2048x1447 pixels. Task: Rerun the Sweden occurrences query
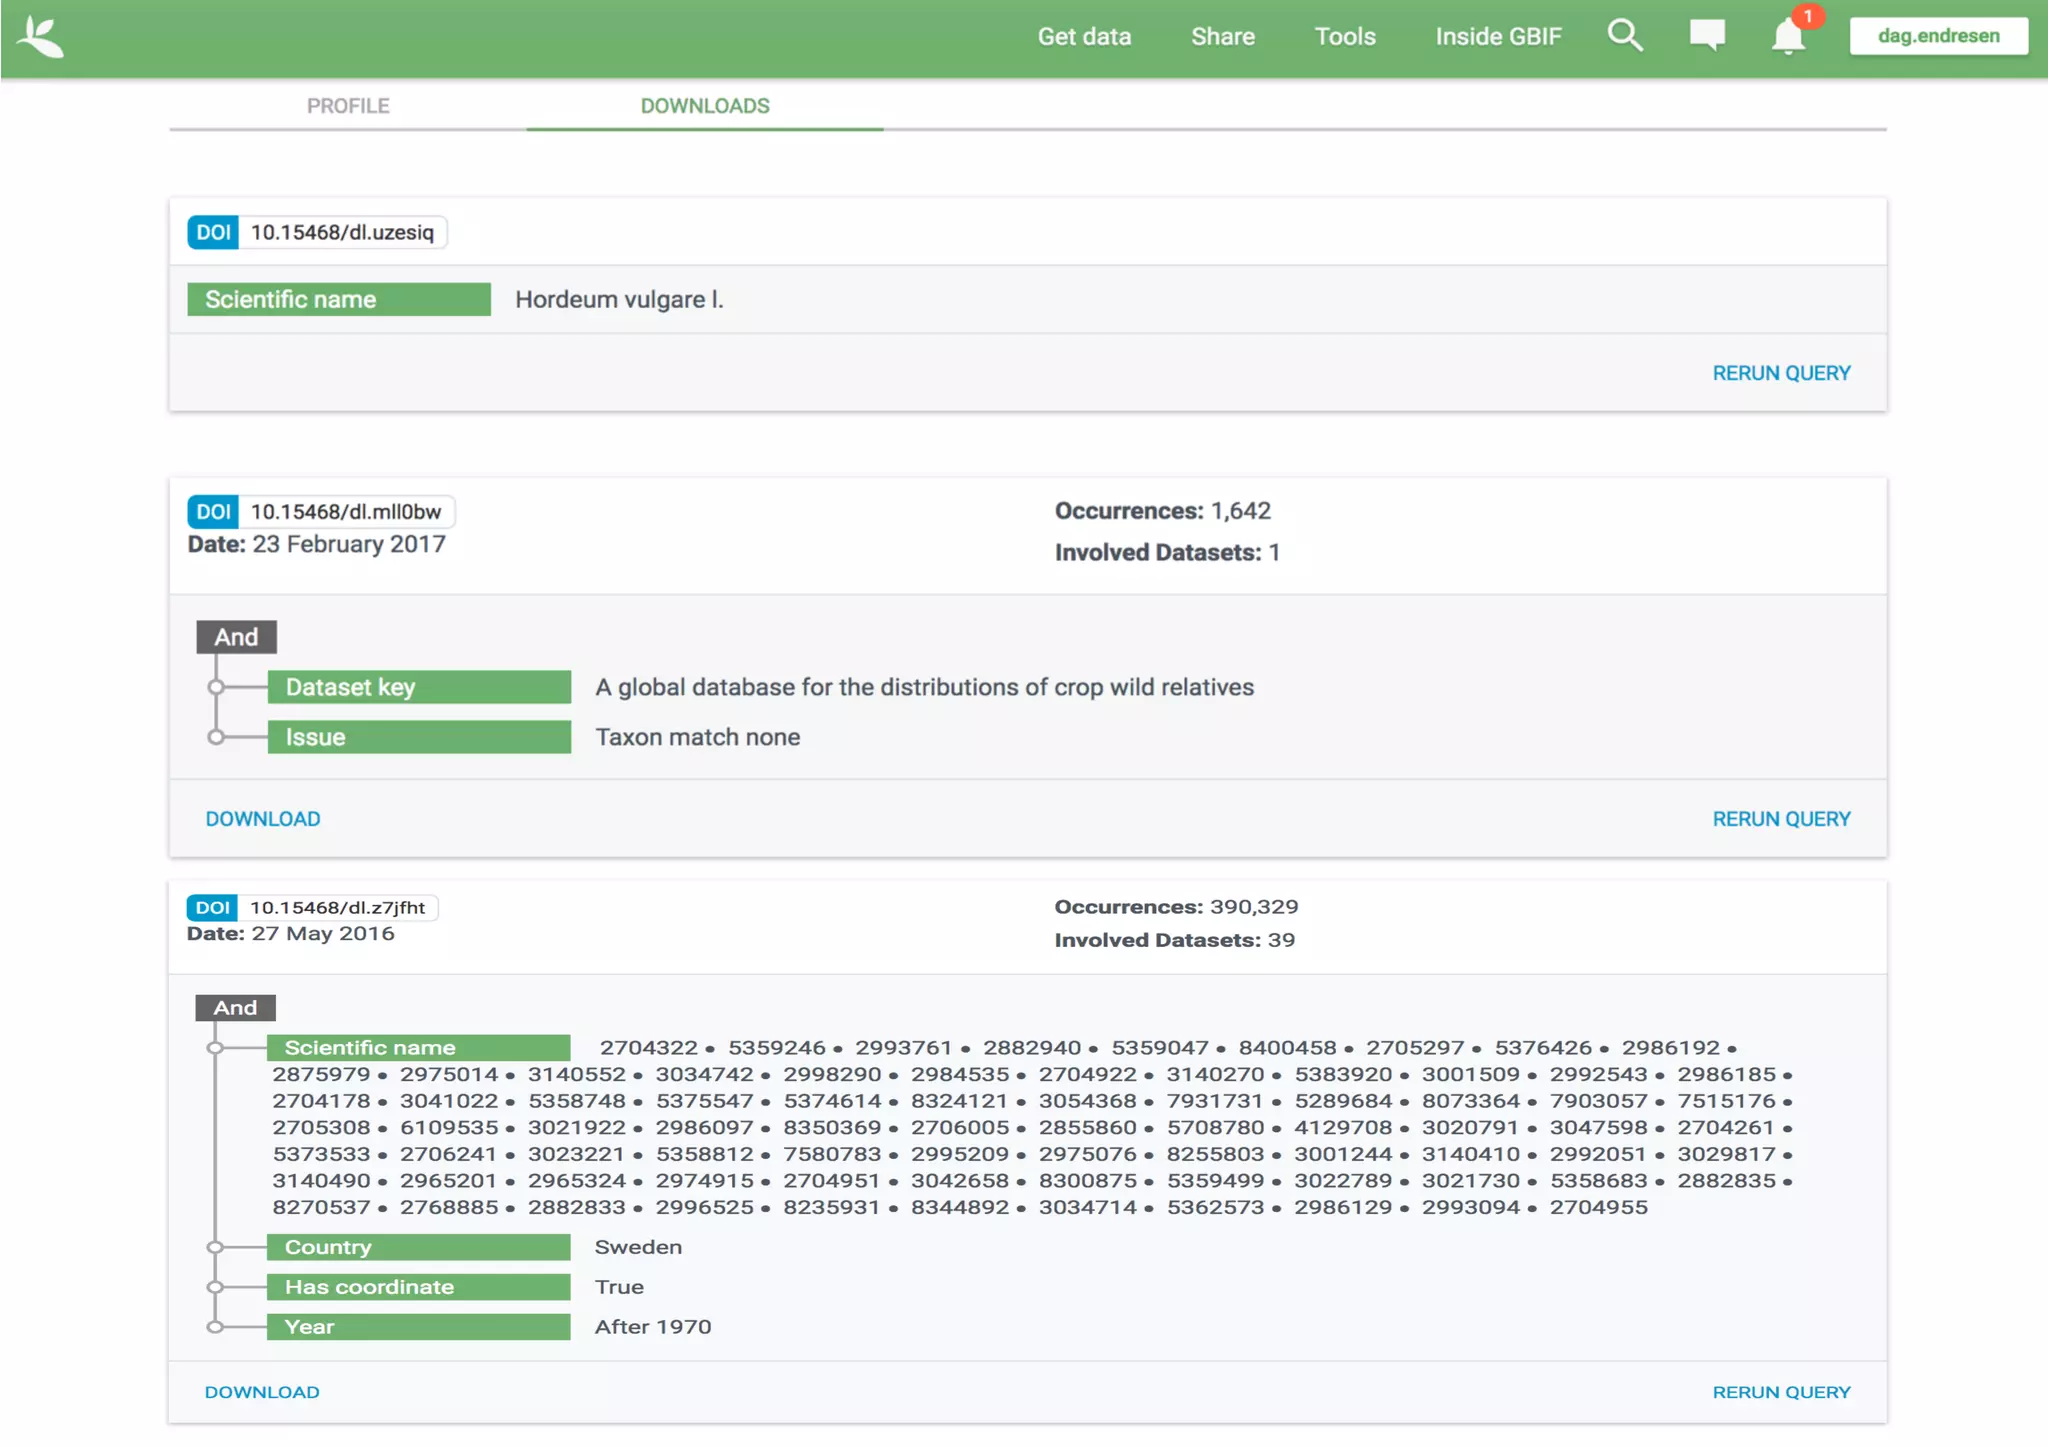(1780, 1392)
